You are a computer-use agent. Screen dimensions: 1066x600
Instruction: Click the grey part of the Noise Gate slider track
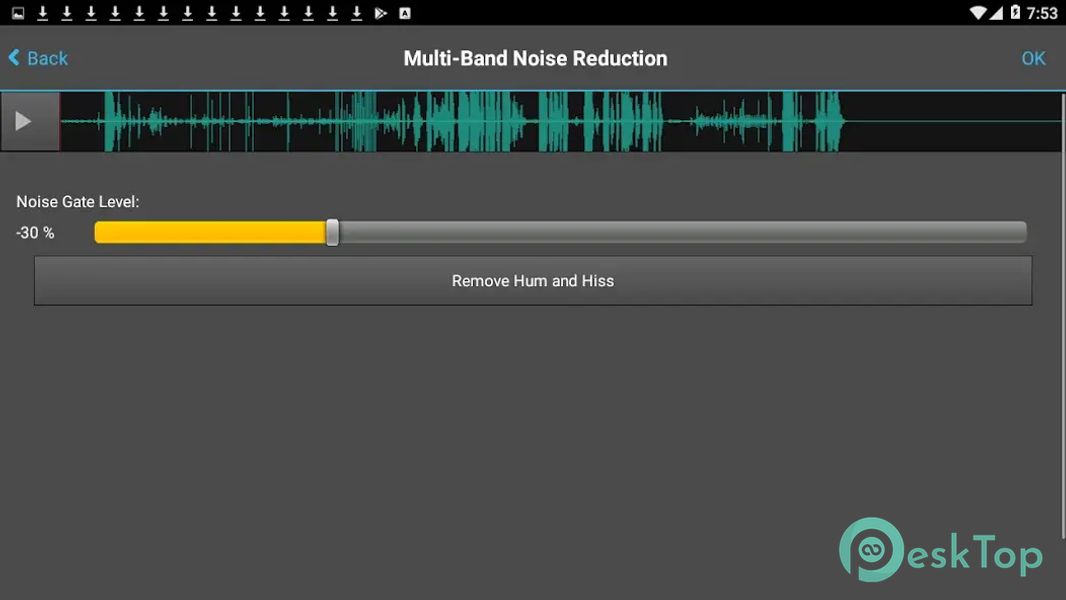(683, 232)
